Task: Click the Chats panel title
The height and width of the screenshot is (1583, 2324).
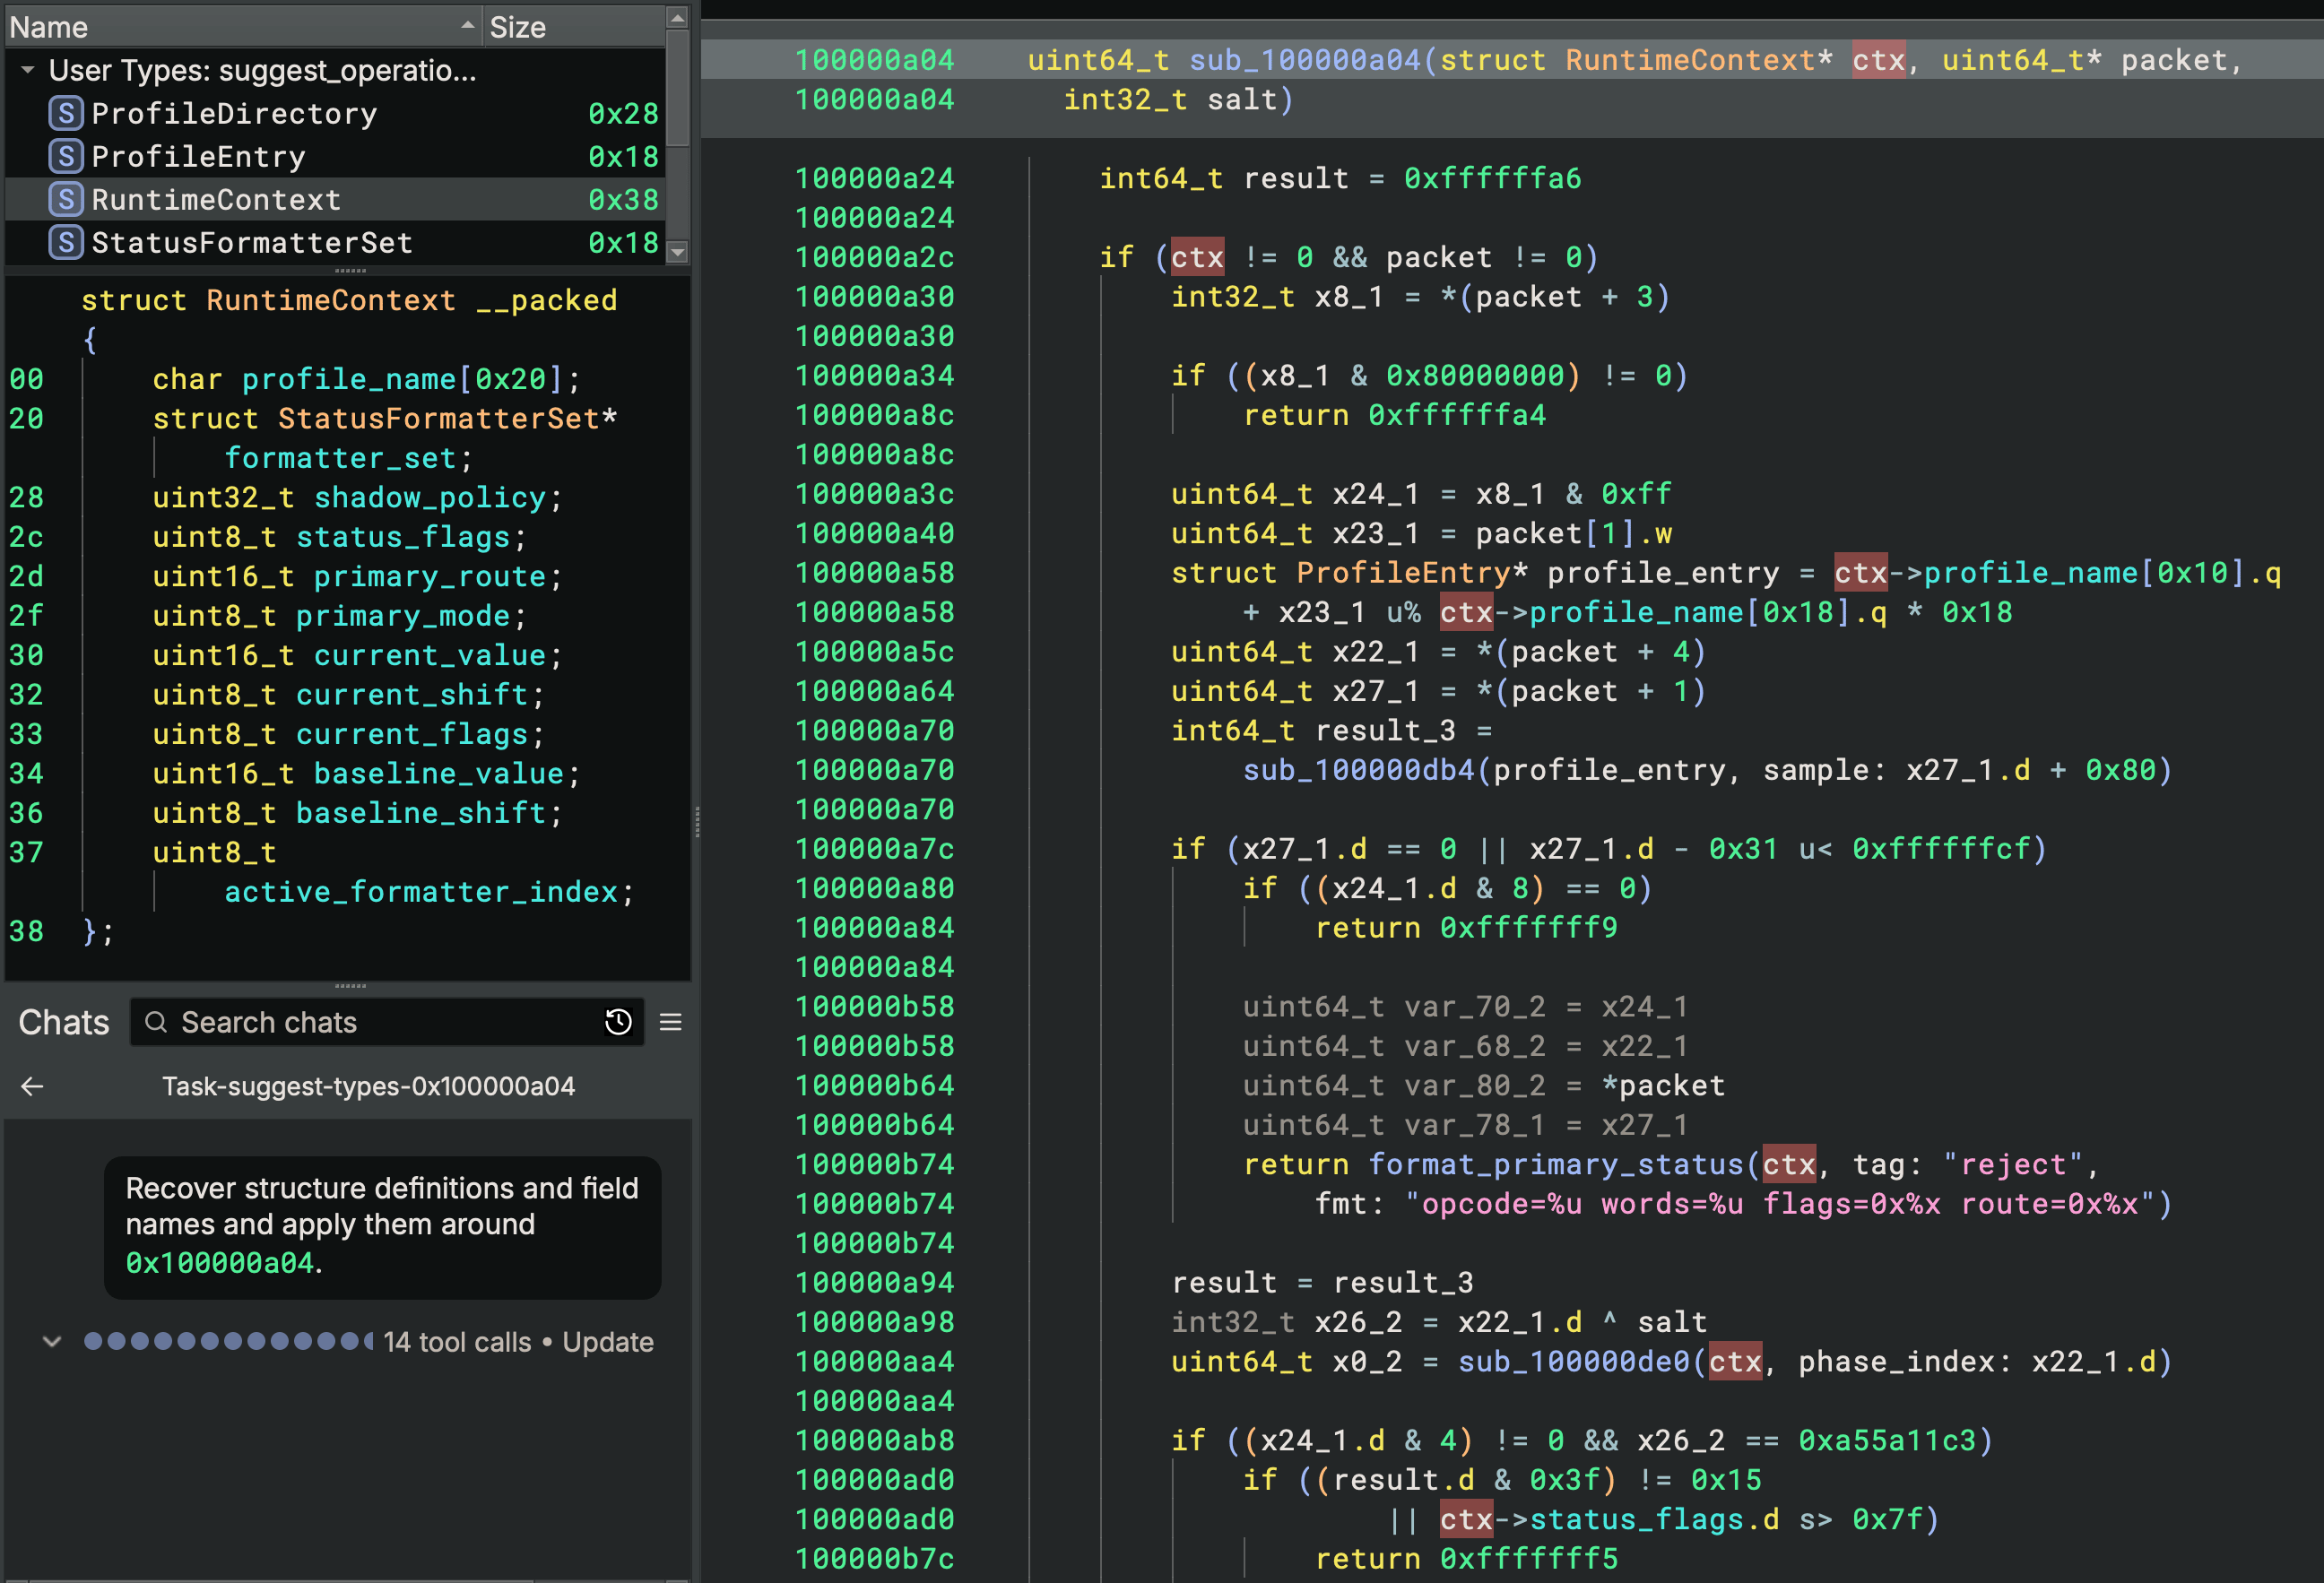Action: pos(64,1022)
